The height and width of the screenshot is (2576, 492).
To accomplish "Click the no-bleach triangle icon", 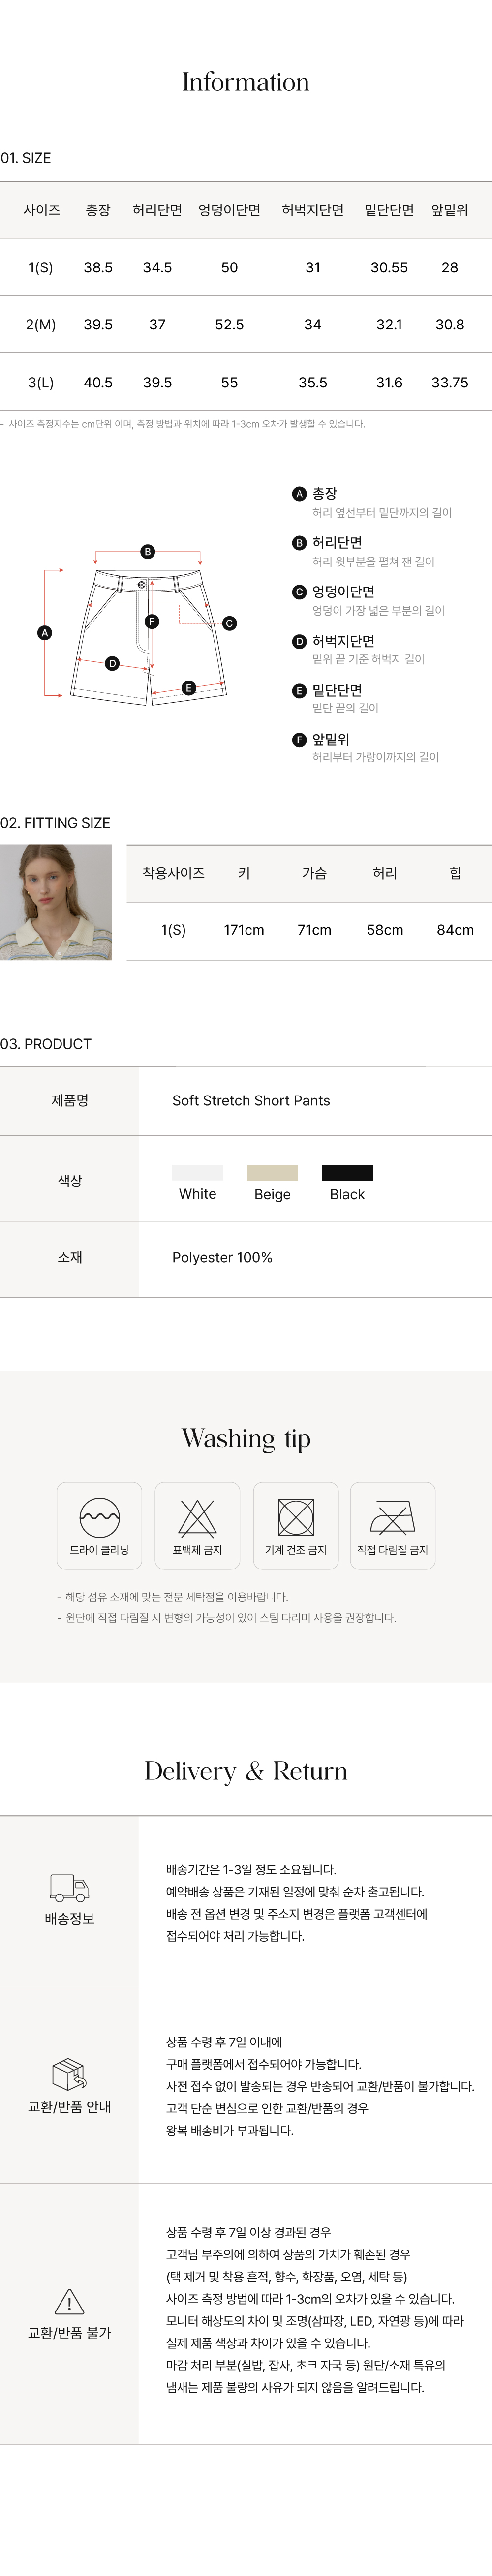I will (197, 1516).
